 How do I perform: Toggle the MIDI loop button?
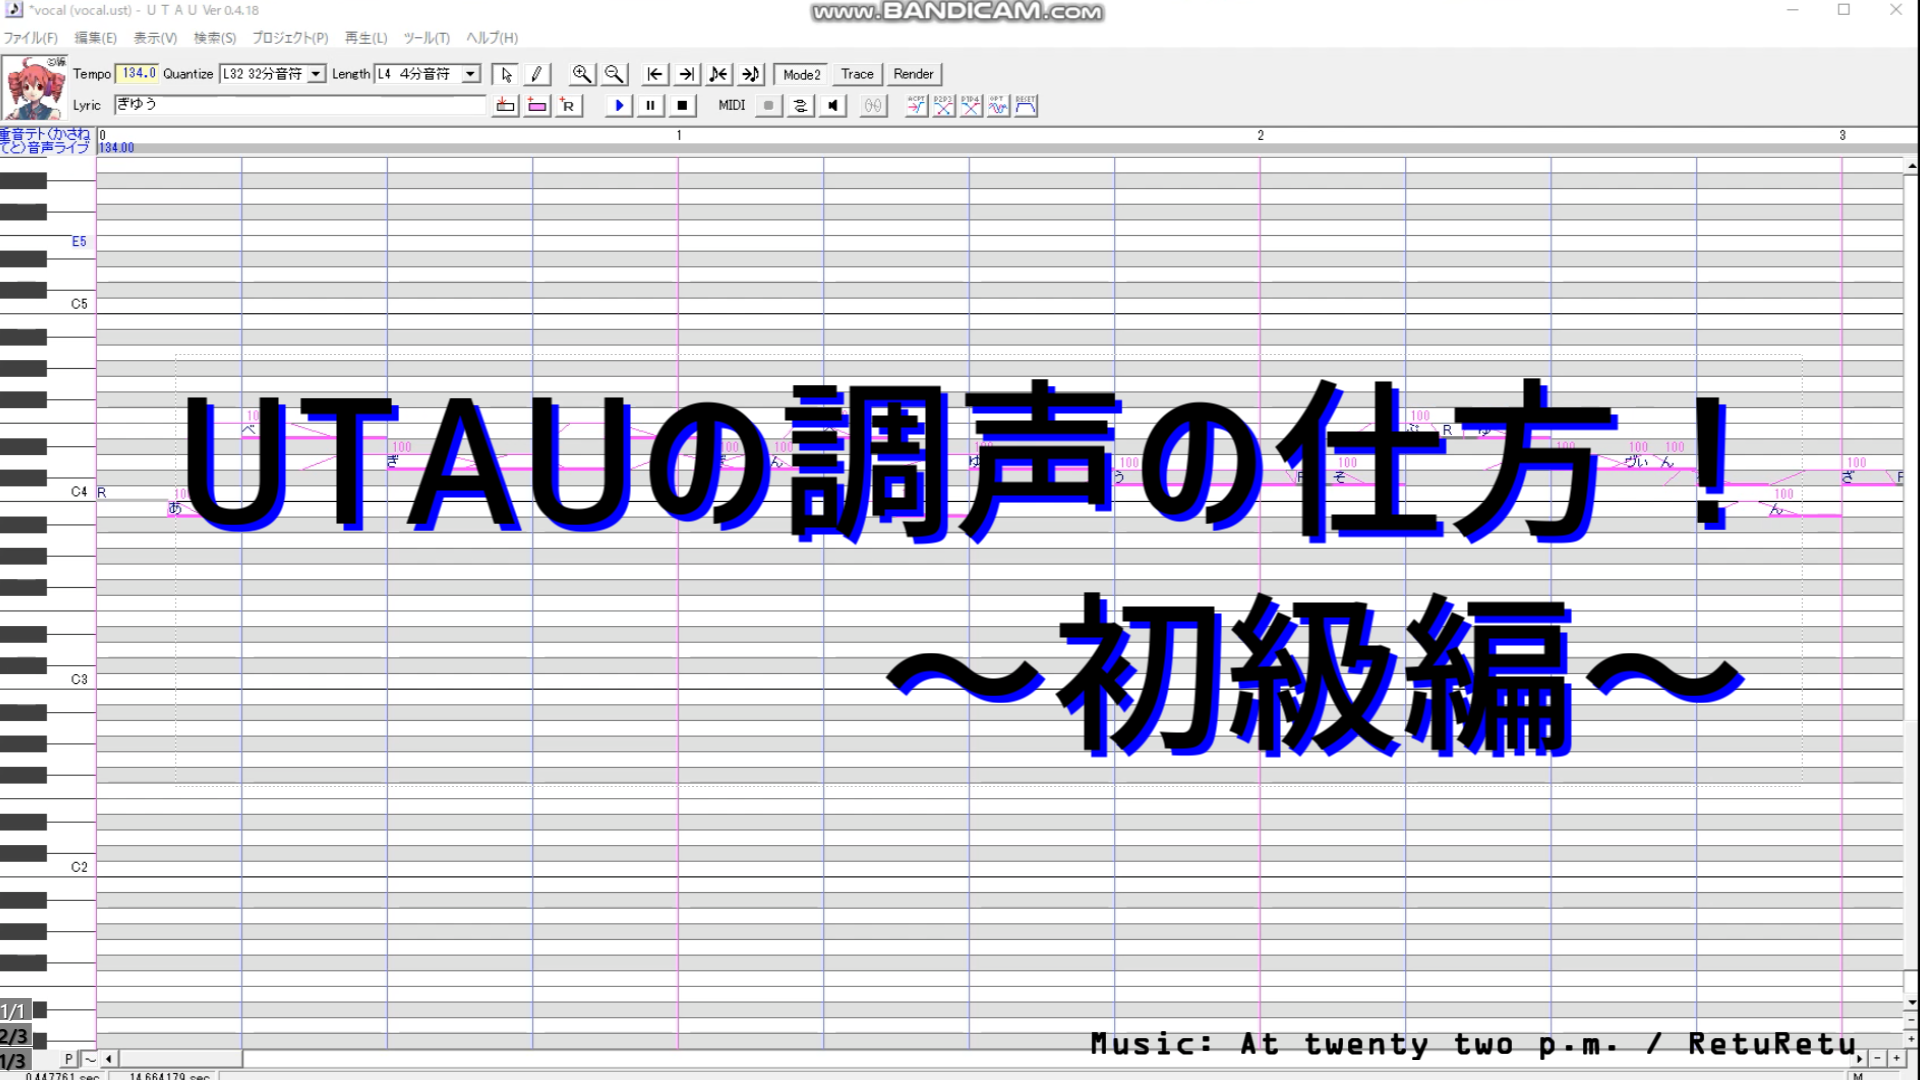800,105
